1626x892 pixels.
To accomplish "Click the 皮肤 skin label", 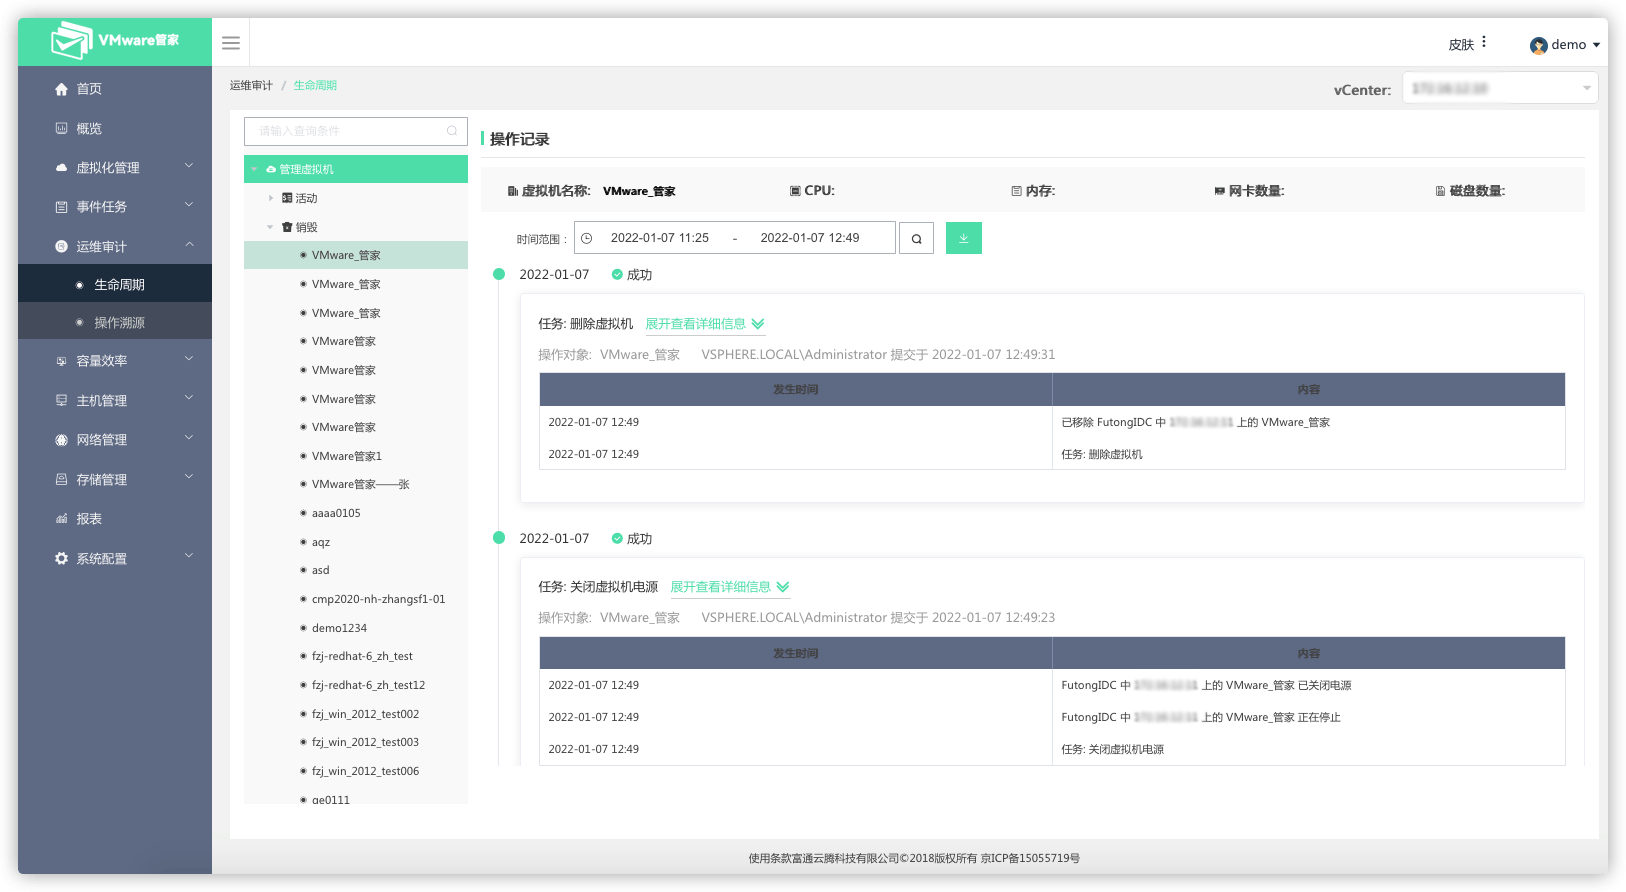I will click(x=1461, y=45).
